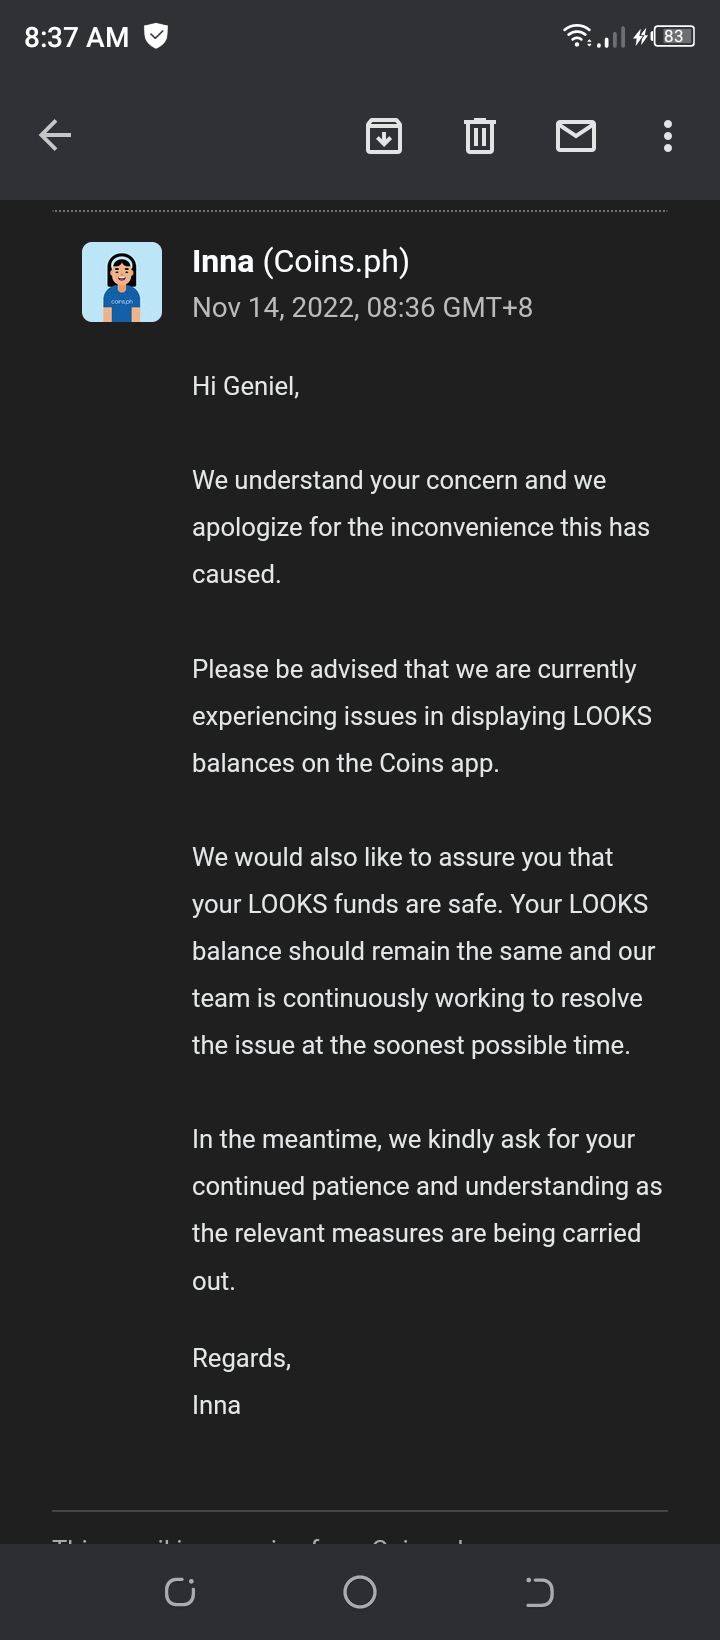
Task: Open the three-dot overflow menu
Action: pyautogui.click(x=668, y=135)
